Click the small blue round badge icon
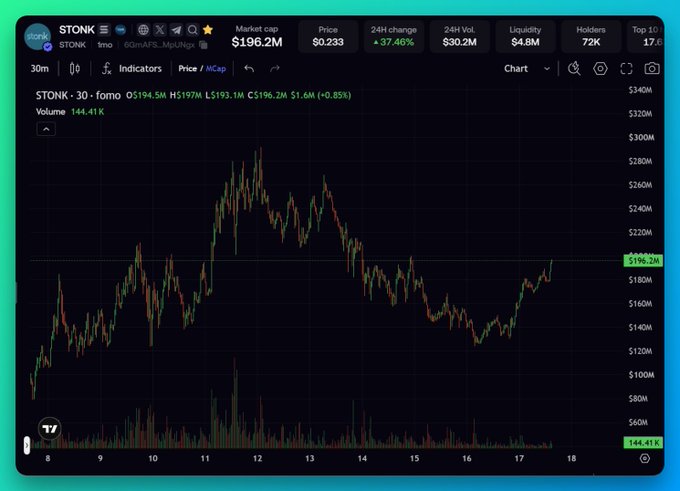The width and height of the screenshot is (680, 491). coord(121,29)
